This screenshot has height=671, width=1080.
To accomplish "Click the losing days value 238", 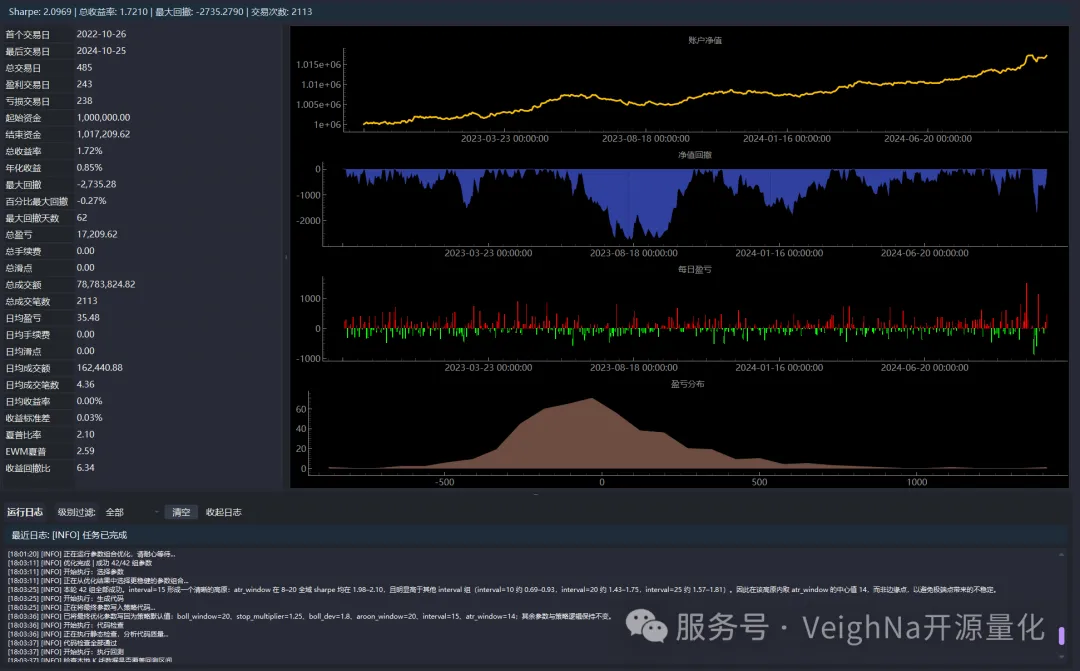I will 84,101.
